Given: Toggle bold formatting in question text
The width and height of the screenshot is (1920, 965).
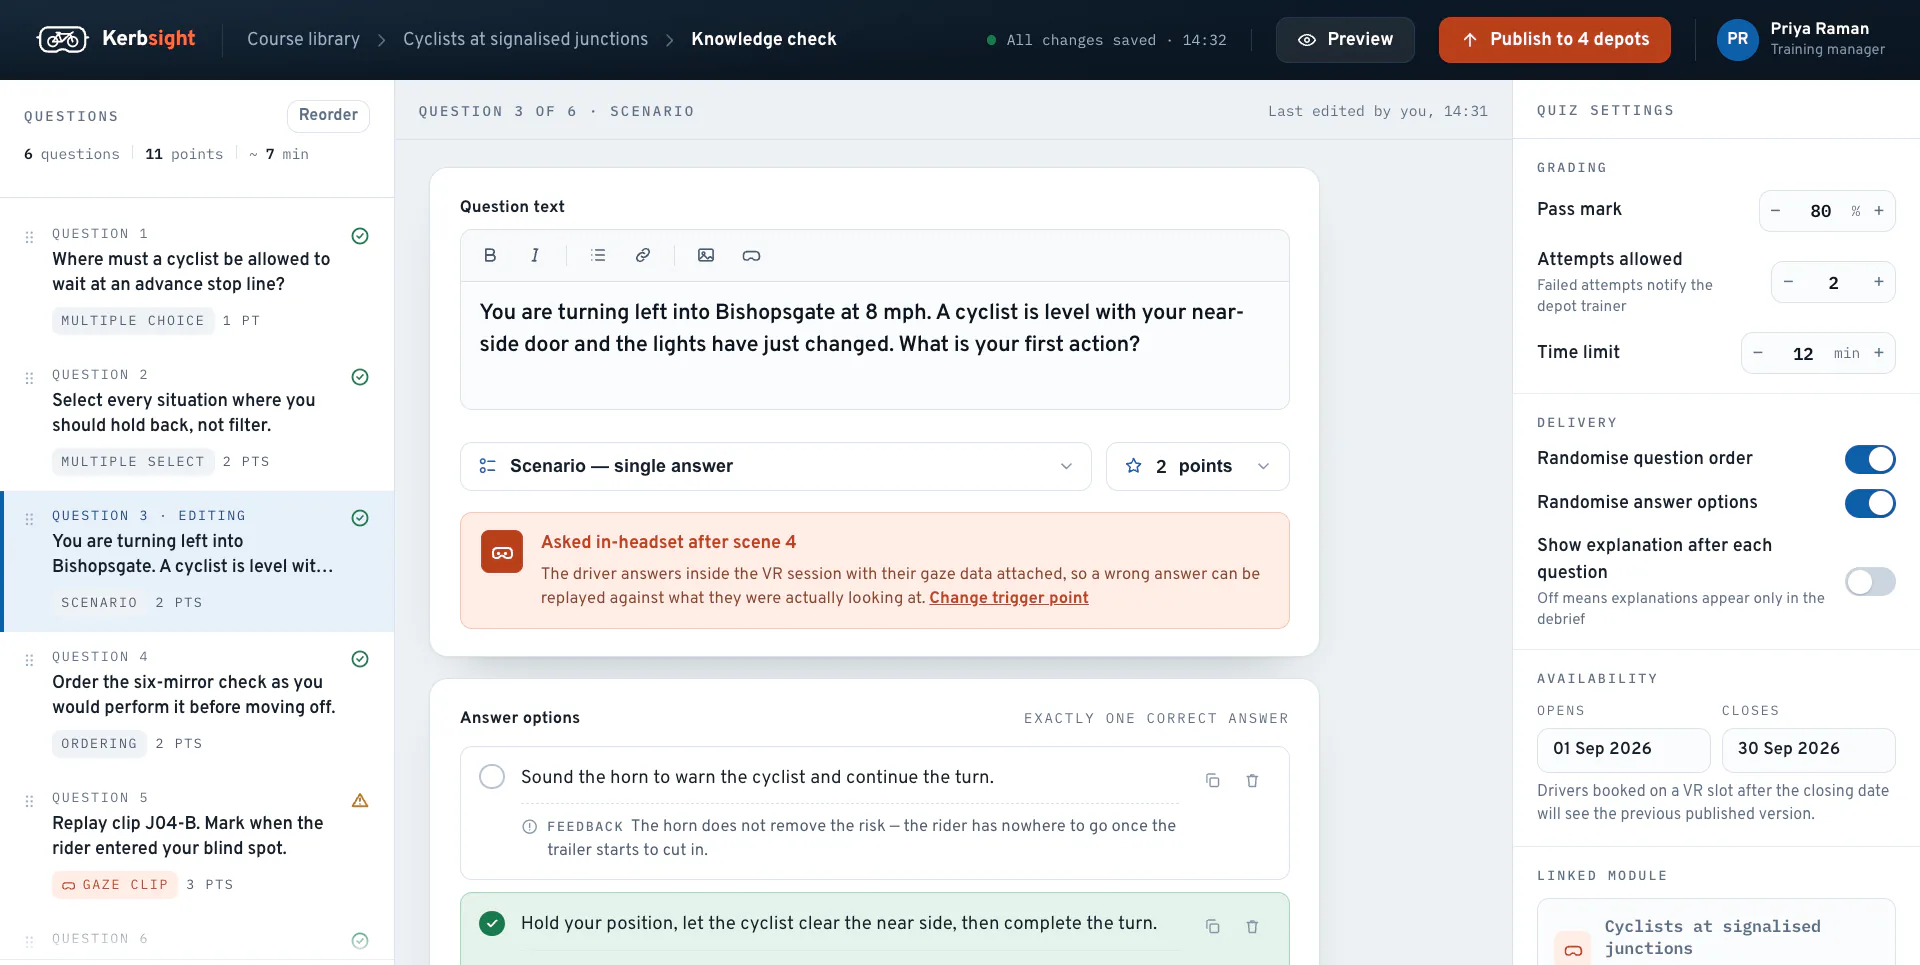Looking at the screenshot, I should coord(490,255).
